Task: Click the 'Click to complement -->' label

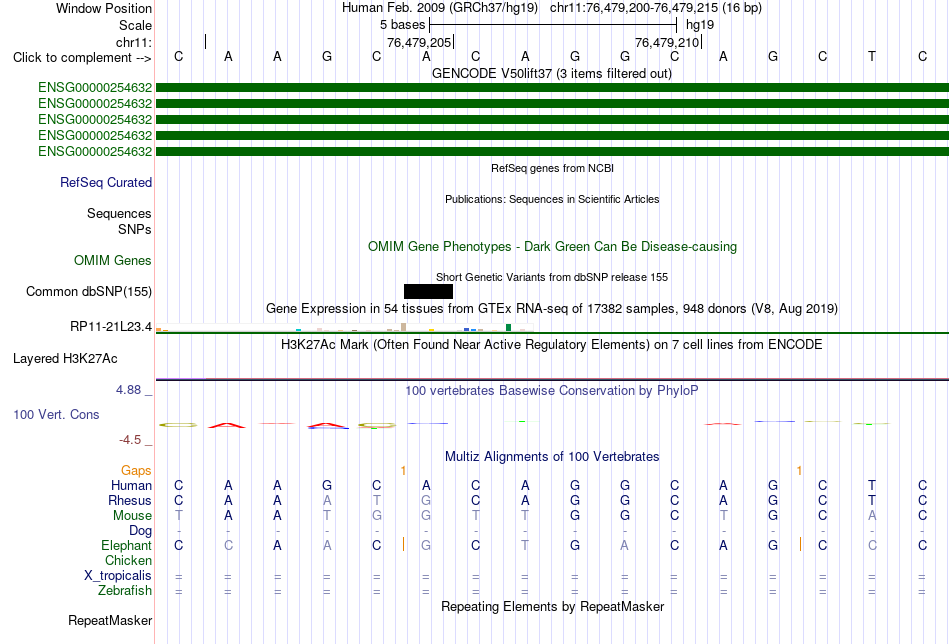Action: tap(82, 58)
